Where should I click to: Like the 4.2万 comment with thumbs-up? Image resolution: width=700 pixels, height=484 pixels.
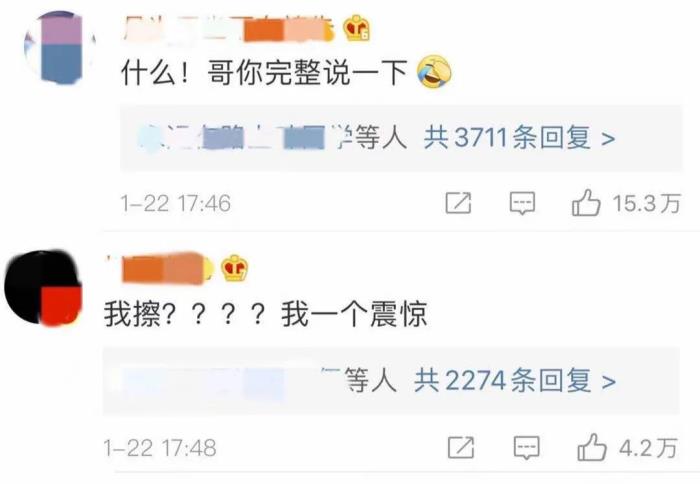point(592,447)
